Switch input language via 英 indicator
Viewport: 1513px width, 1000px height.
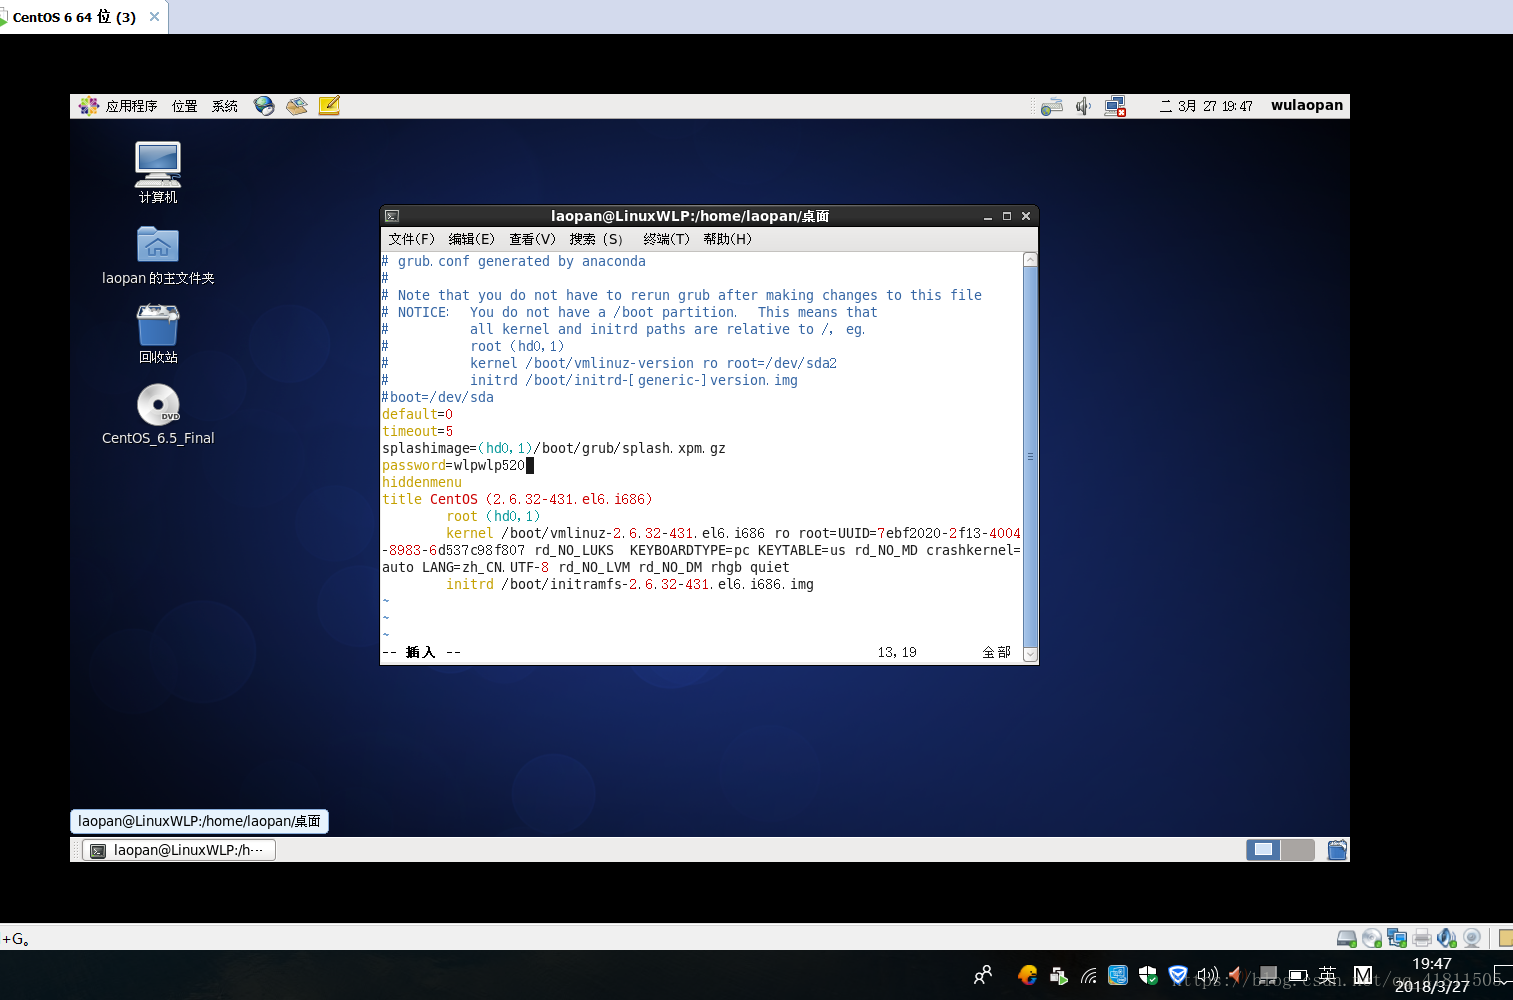point(1327,975)
